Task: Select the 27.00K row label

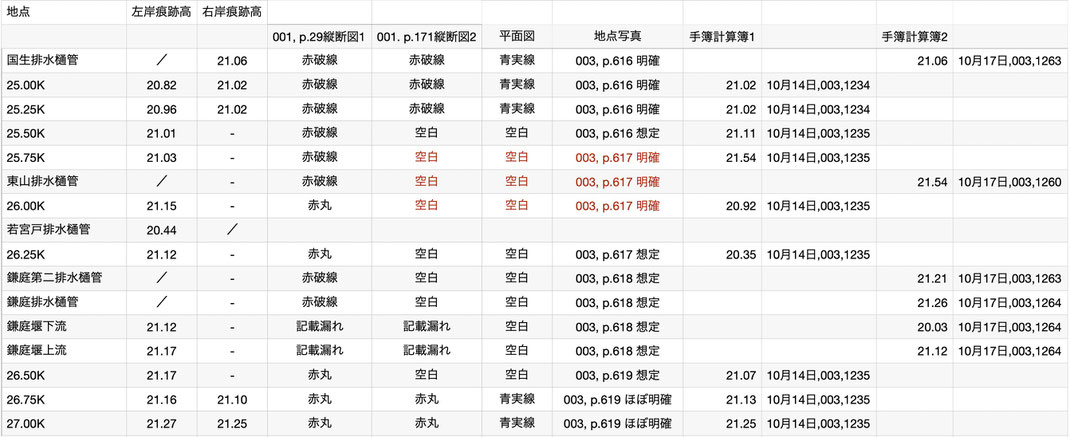Action: point(26,424)
